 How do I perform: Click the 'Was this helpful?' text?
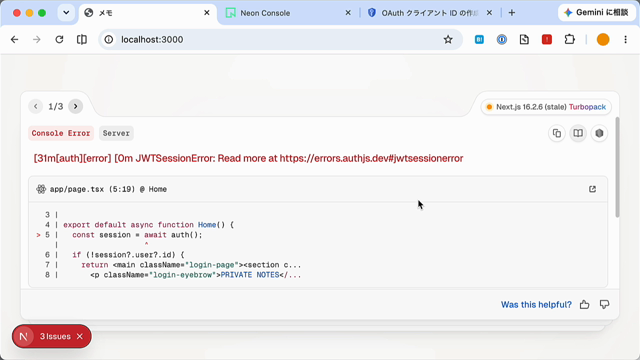536,305
